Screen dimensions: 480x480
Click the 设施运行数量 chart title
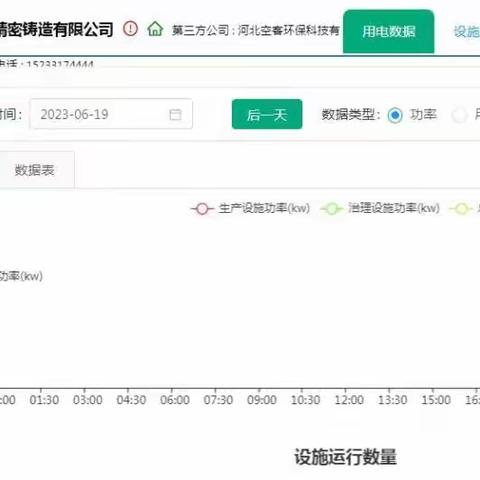pyautogui.click(x=346, y=457)
